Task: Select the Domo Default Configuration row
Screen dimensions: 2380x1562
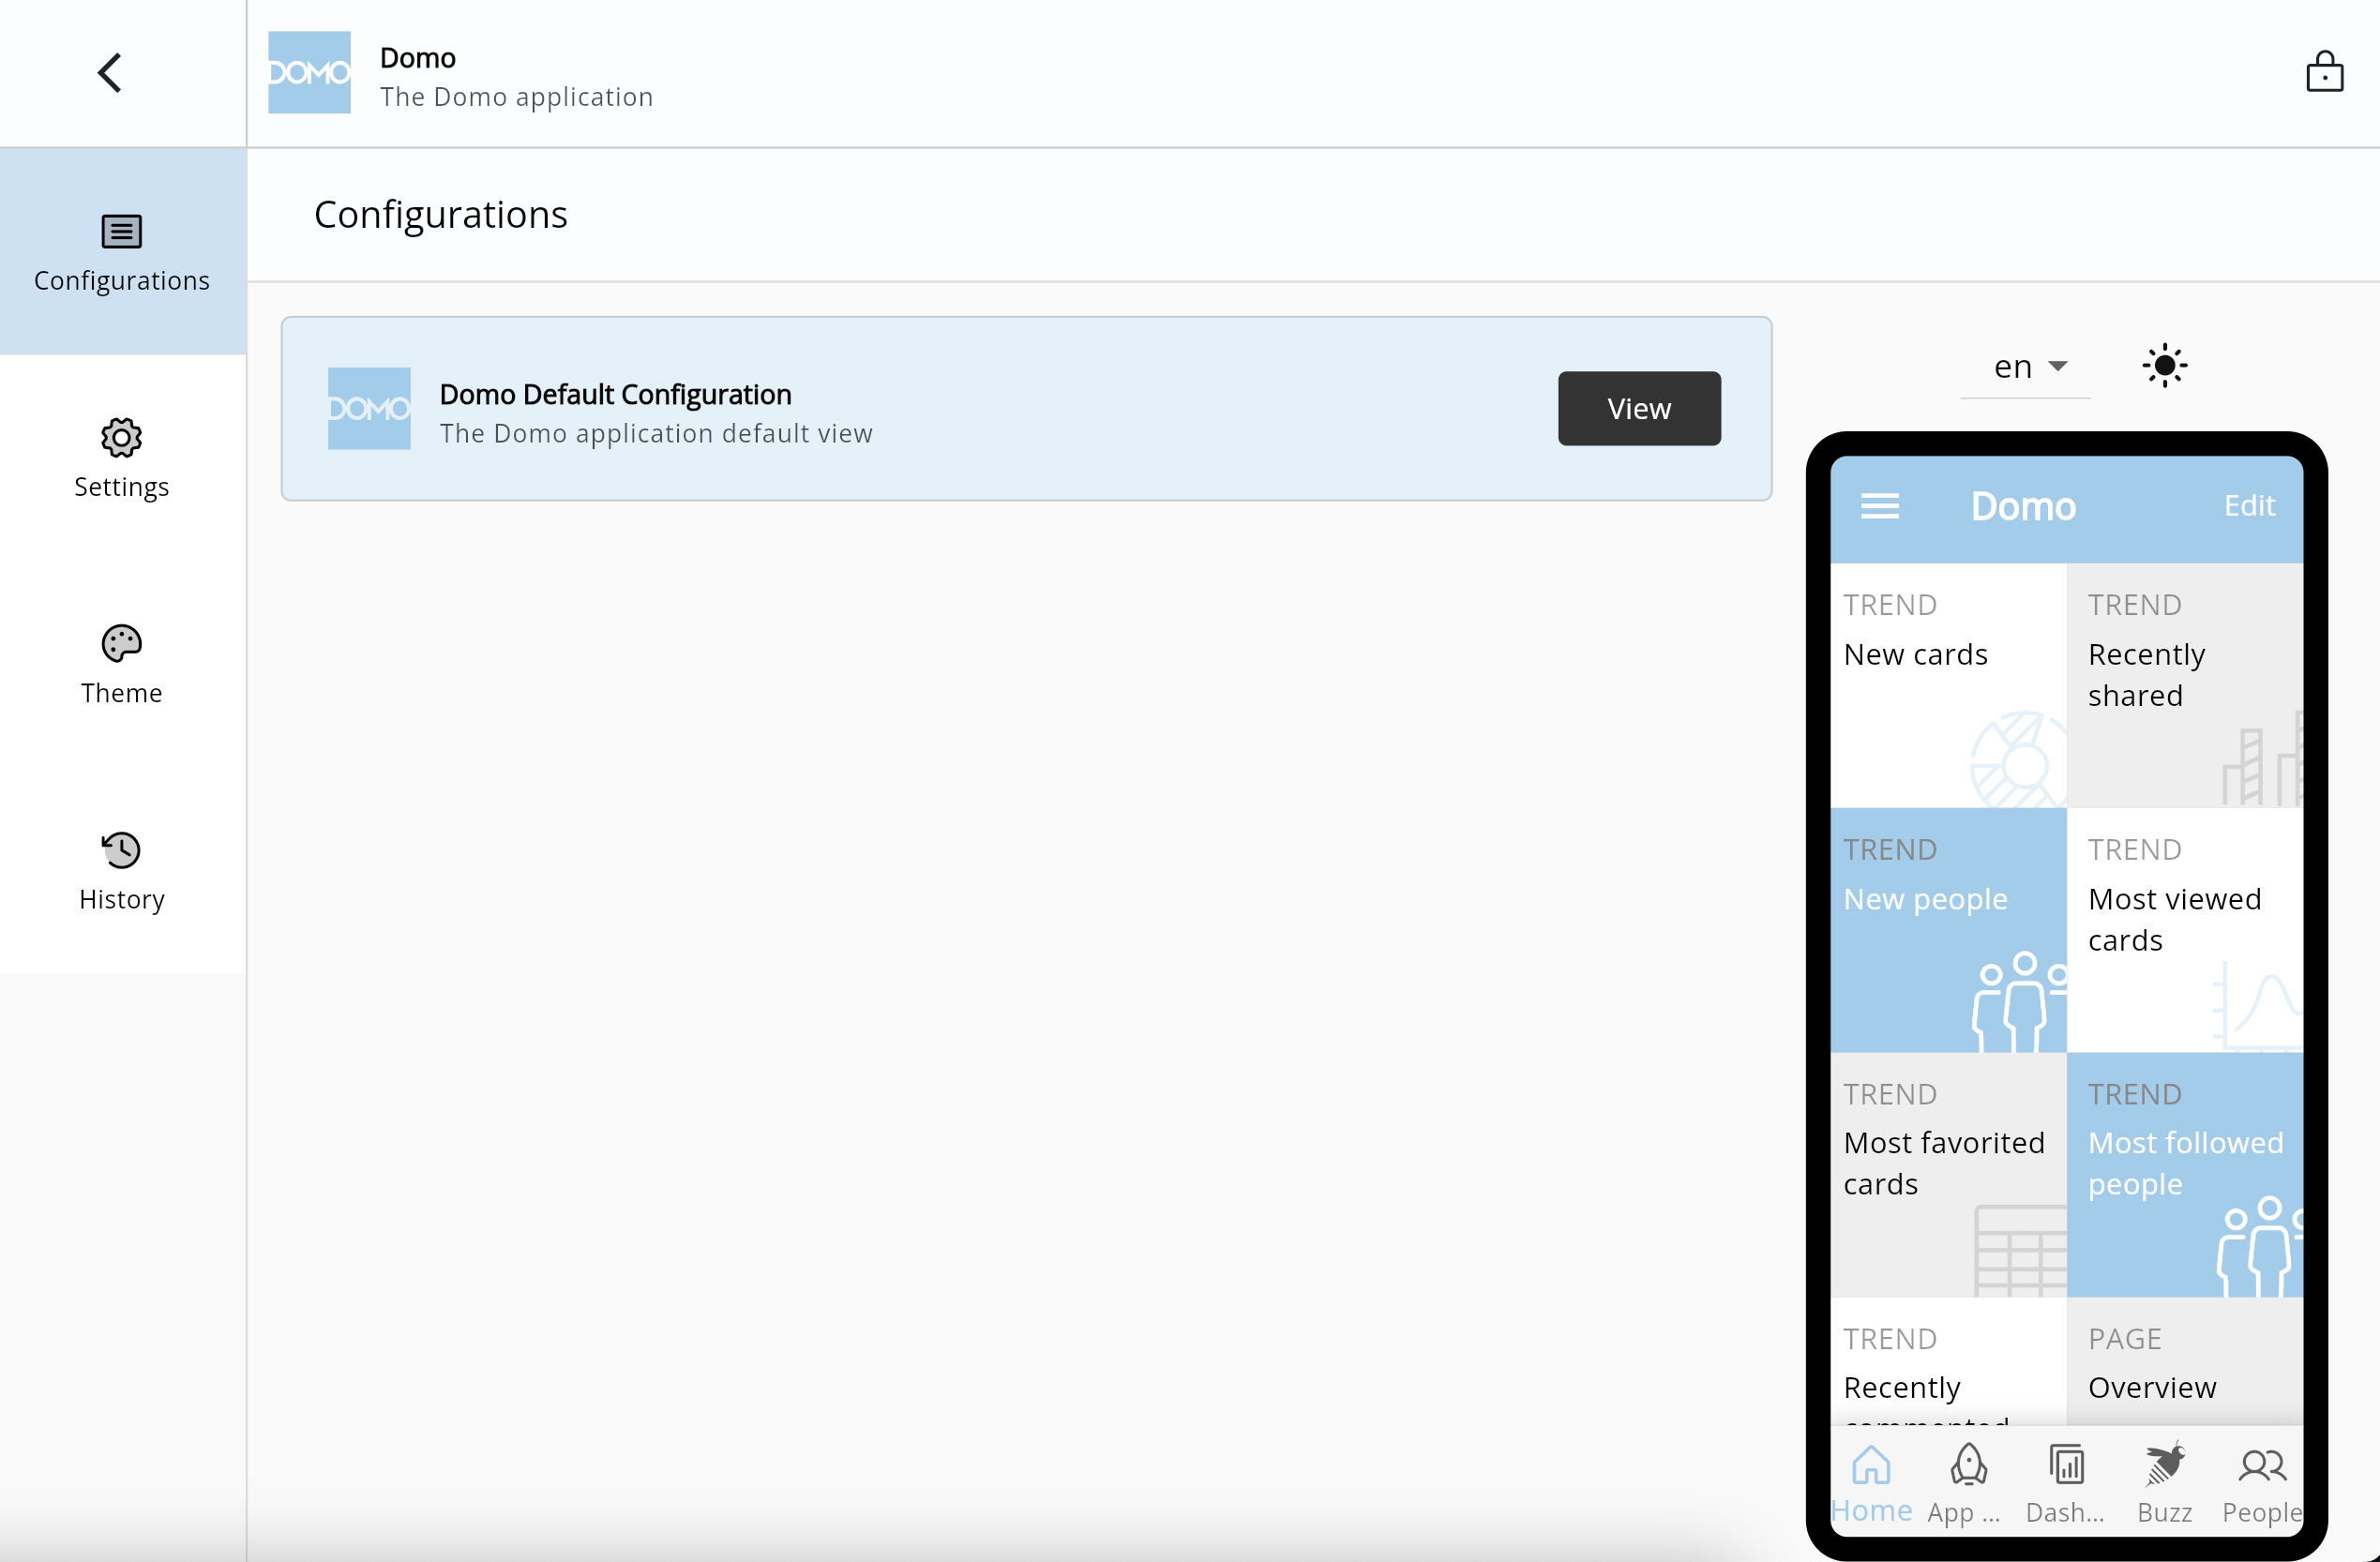Action: (900, 409)
